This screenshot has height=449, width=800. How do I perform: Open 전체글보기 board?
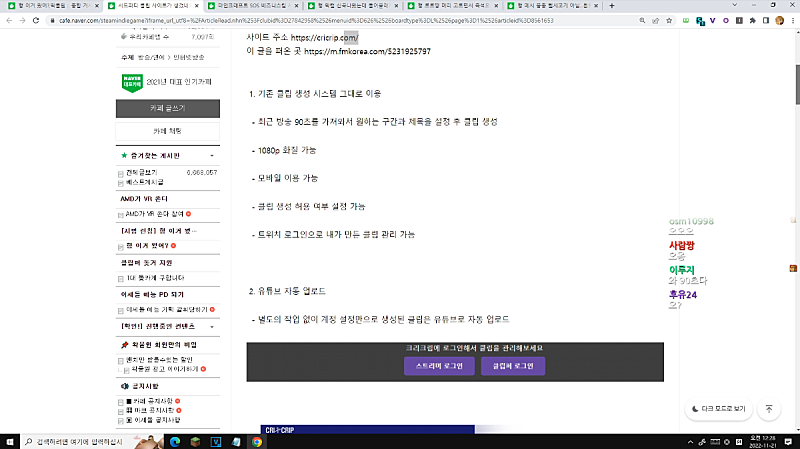tap(141, 172)
